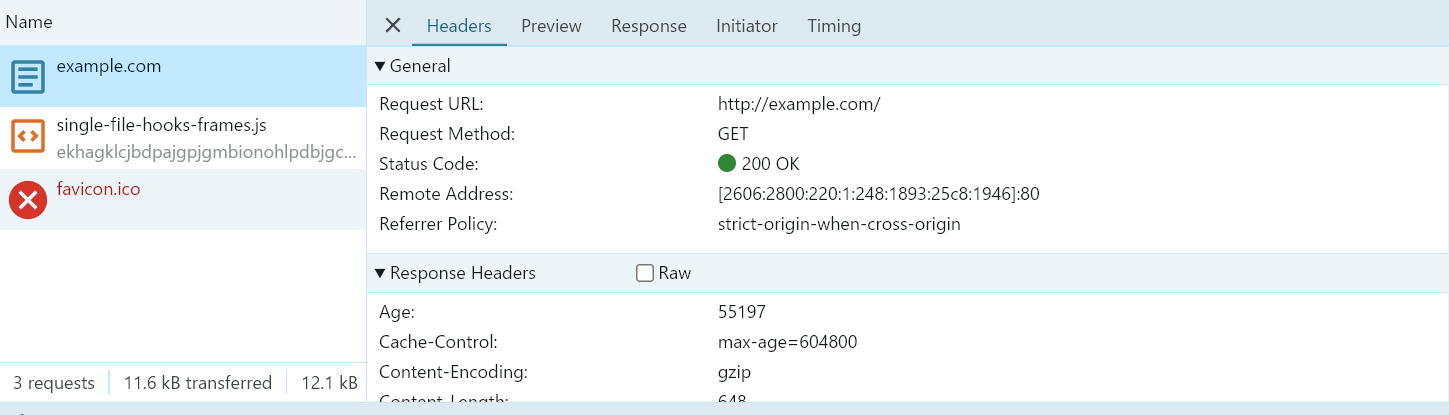The height and width of the screenshot is (415, 1449).
Task: Click the red error icon for favicon.ico
Action: click(x=28, y=199)
